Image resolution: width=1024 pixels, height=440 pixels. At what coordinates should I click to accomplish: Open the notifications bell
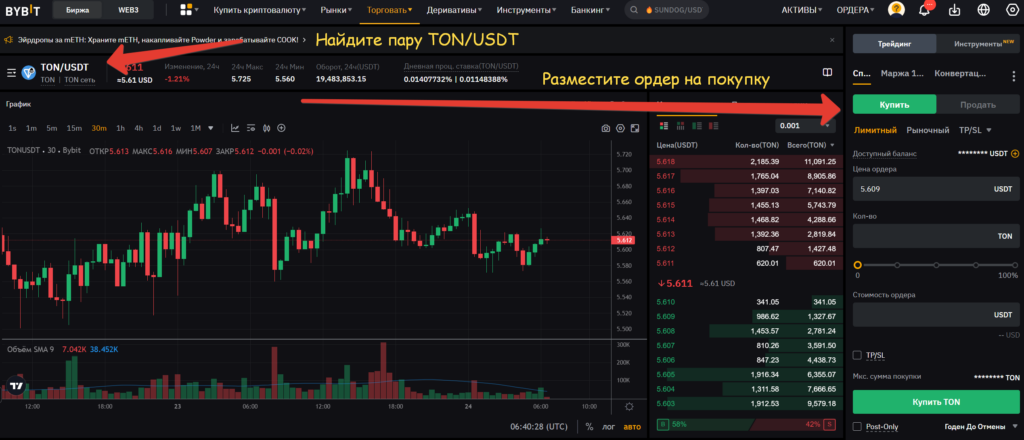(924, 10)
